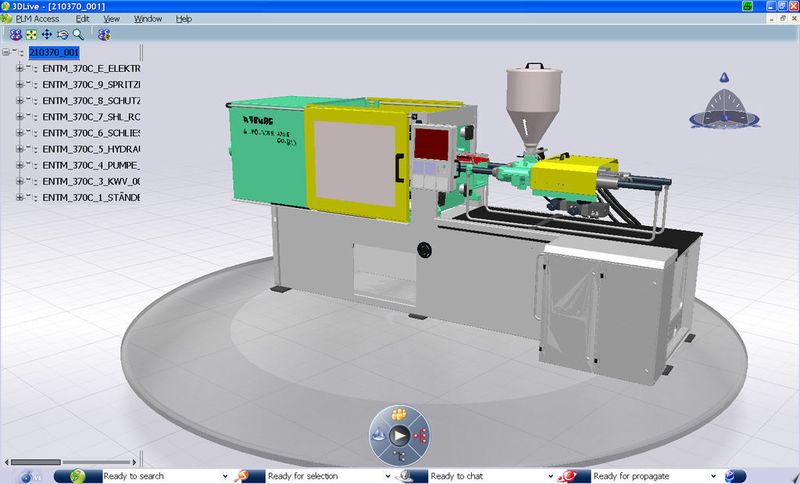Click the first colored-spheres toolbar icon
The width and height of the screenshot is (800, 484).
coord(16,35)
